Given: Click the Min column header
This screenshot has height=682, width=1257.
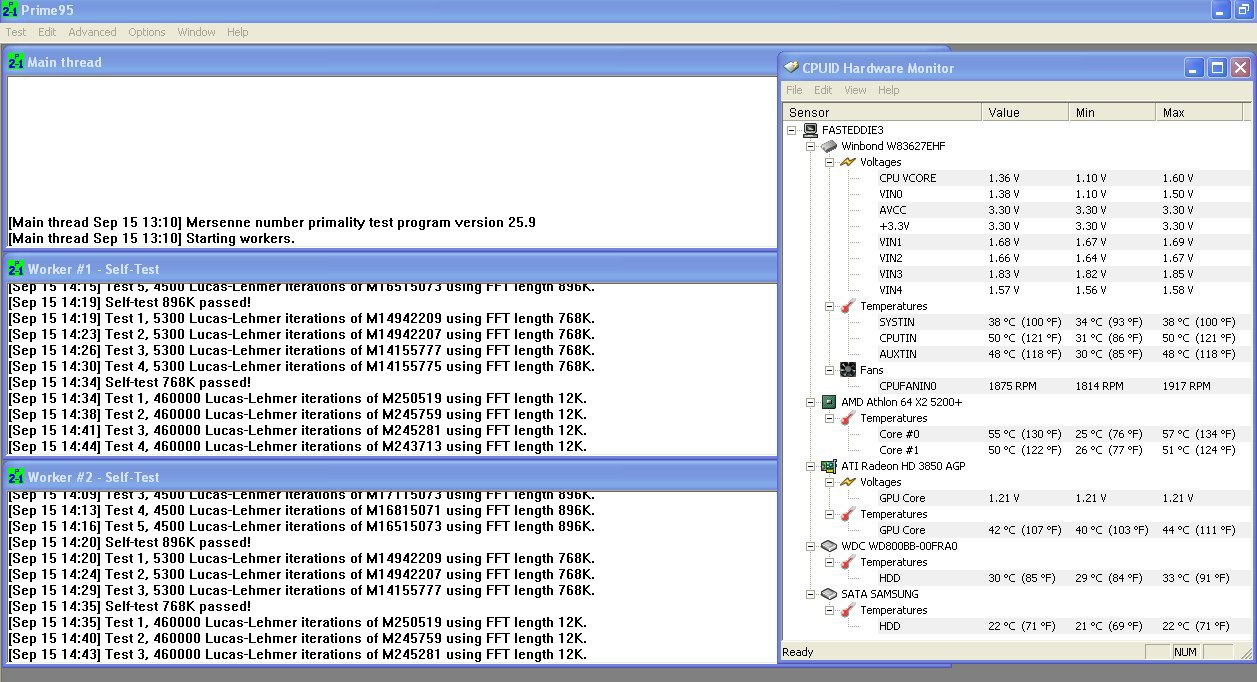Looking at the screenshot, I should click(1112, 112).
